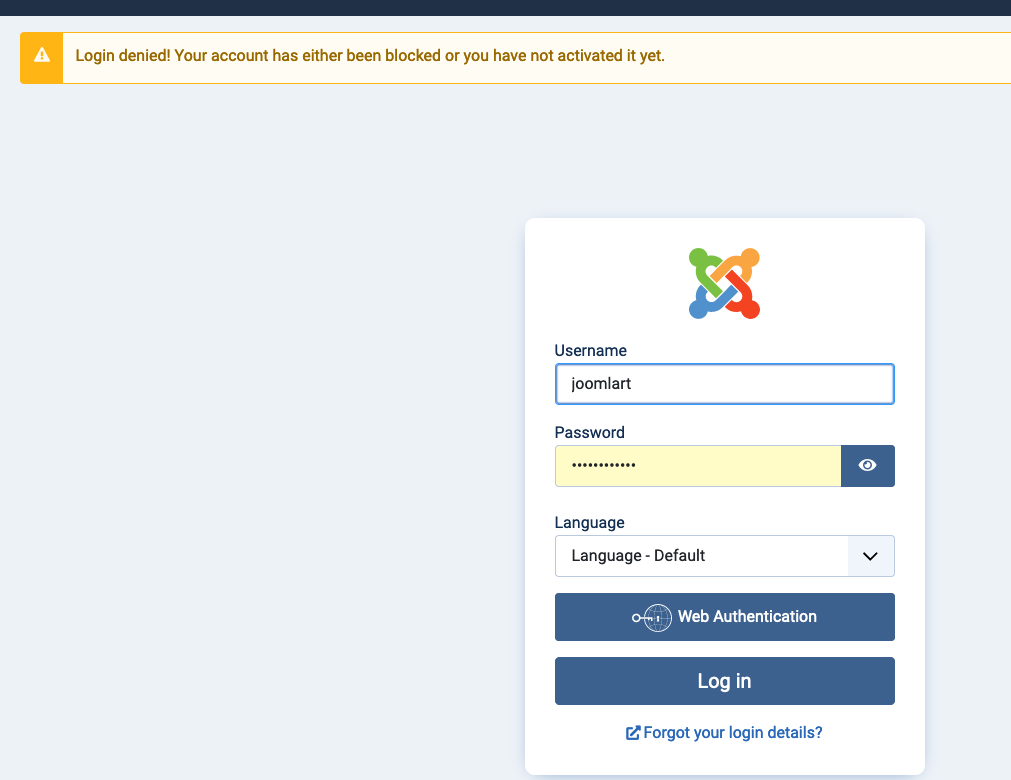Image resolution: width=1011 pixels, height=780 pixels.
Task: Click the Web Authentication button
Action: pos(724,617)
